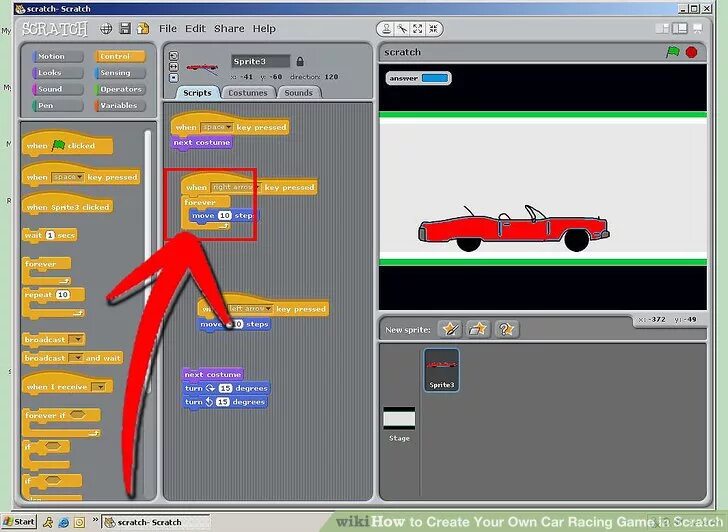Click the when Sprite3 clicked block
728x532 pixels.
[67, 204]
